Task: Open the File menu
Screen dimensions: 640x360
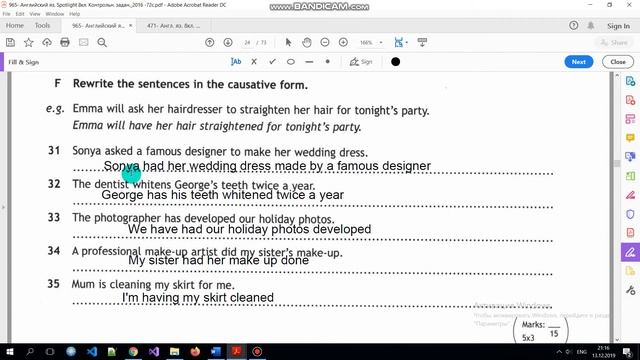Action: tap(7, 14)
